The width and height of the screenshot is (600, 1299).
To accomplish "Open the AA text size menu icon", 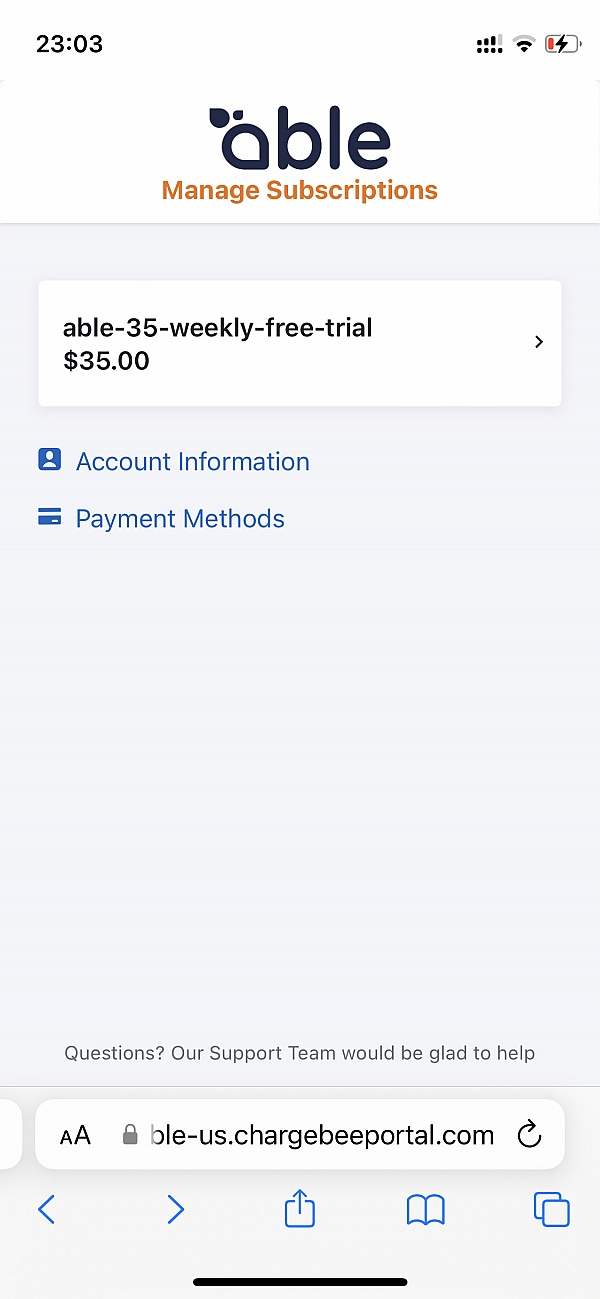I will 75,1134.
